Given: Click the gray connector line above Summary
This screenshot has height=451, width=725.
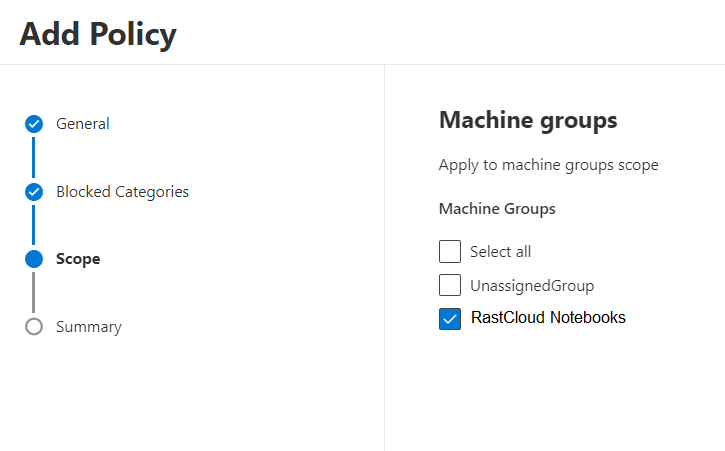Looking at the screenshot, I should (34, 293).
